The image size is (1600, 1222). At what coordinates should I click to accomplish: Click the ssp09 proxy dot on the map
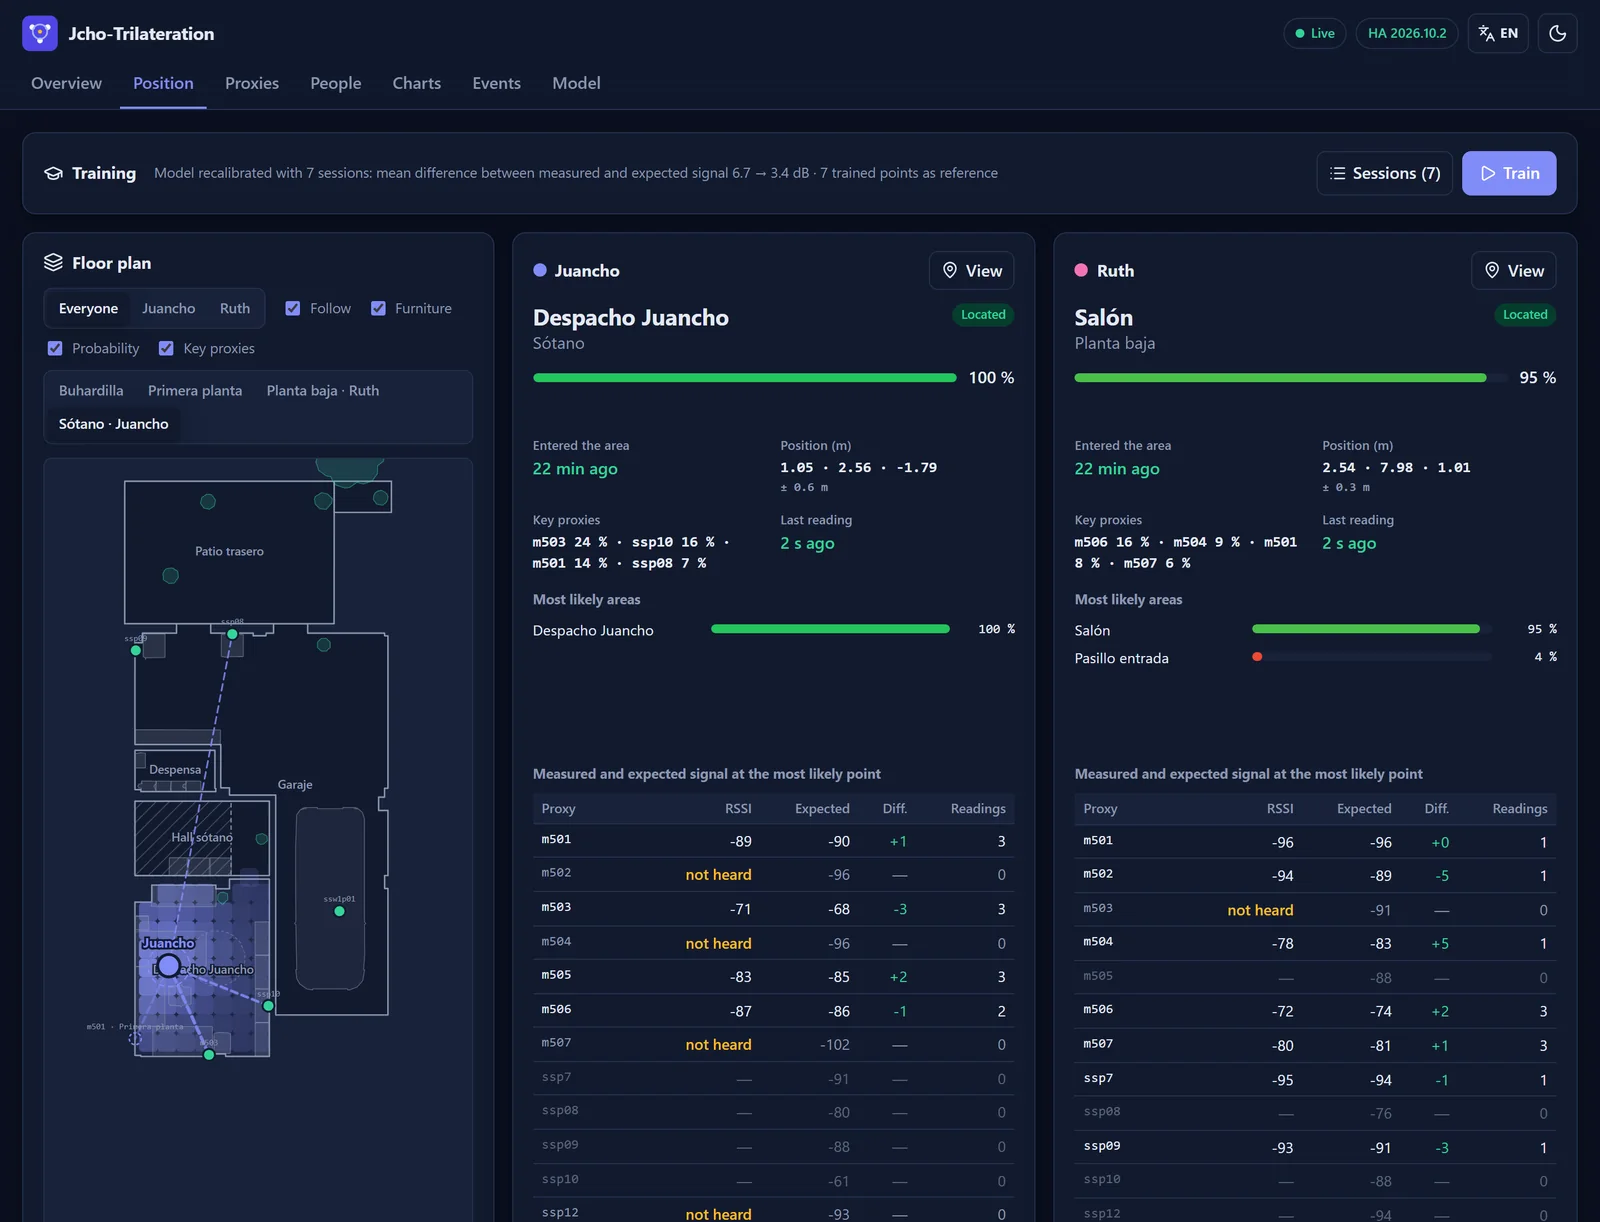click(136, 650)
